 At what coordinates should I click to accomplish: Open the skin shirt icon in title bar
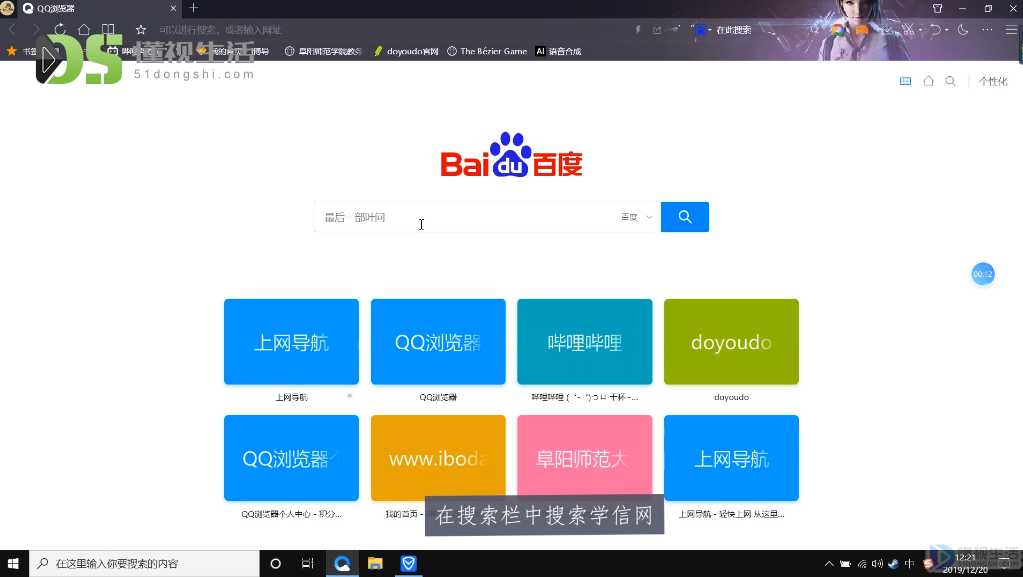(x=938, y=8)
